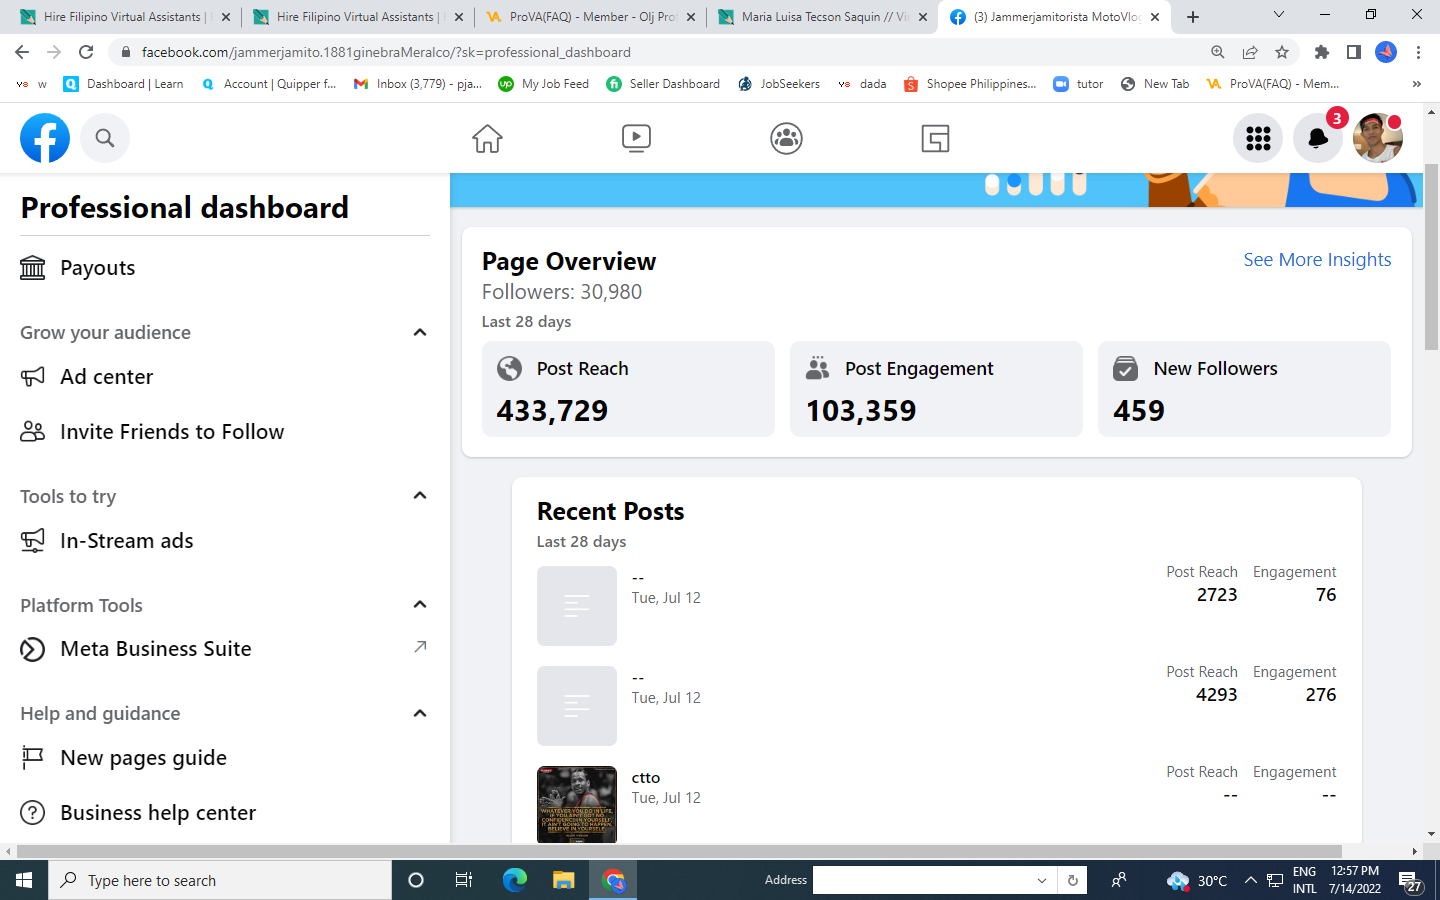Open the Groups icon

(x=786, y=138)
